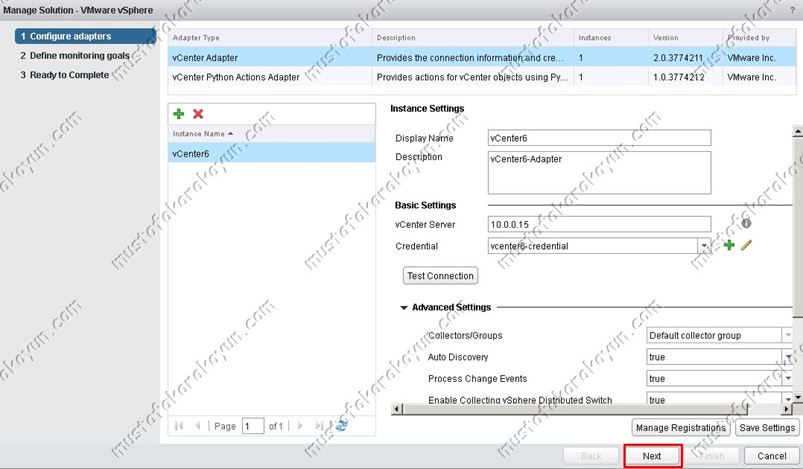Add new credential with green plus icon

[729, 245]
